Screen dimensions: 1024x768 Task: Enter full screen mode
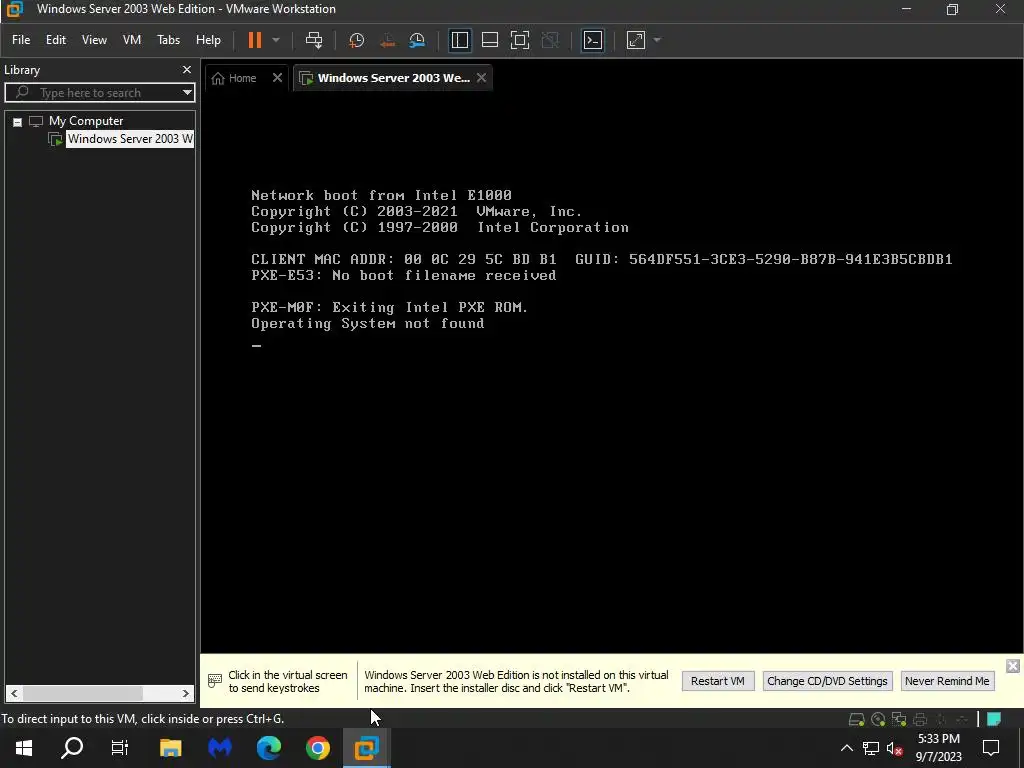[520, 40]
